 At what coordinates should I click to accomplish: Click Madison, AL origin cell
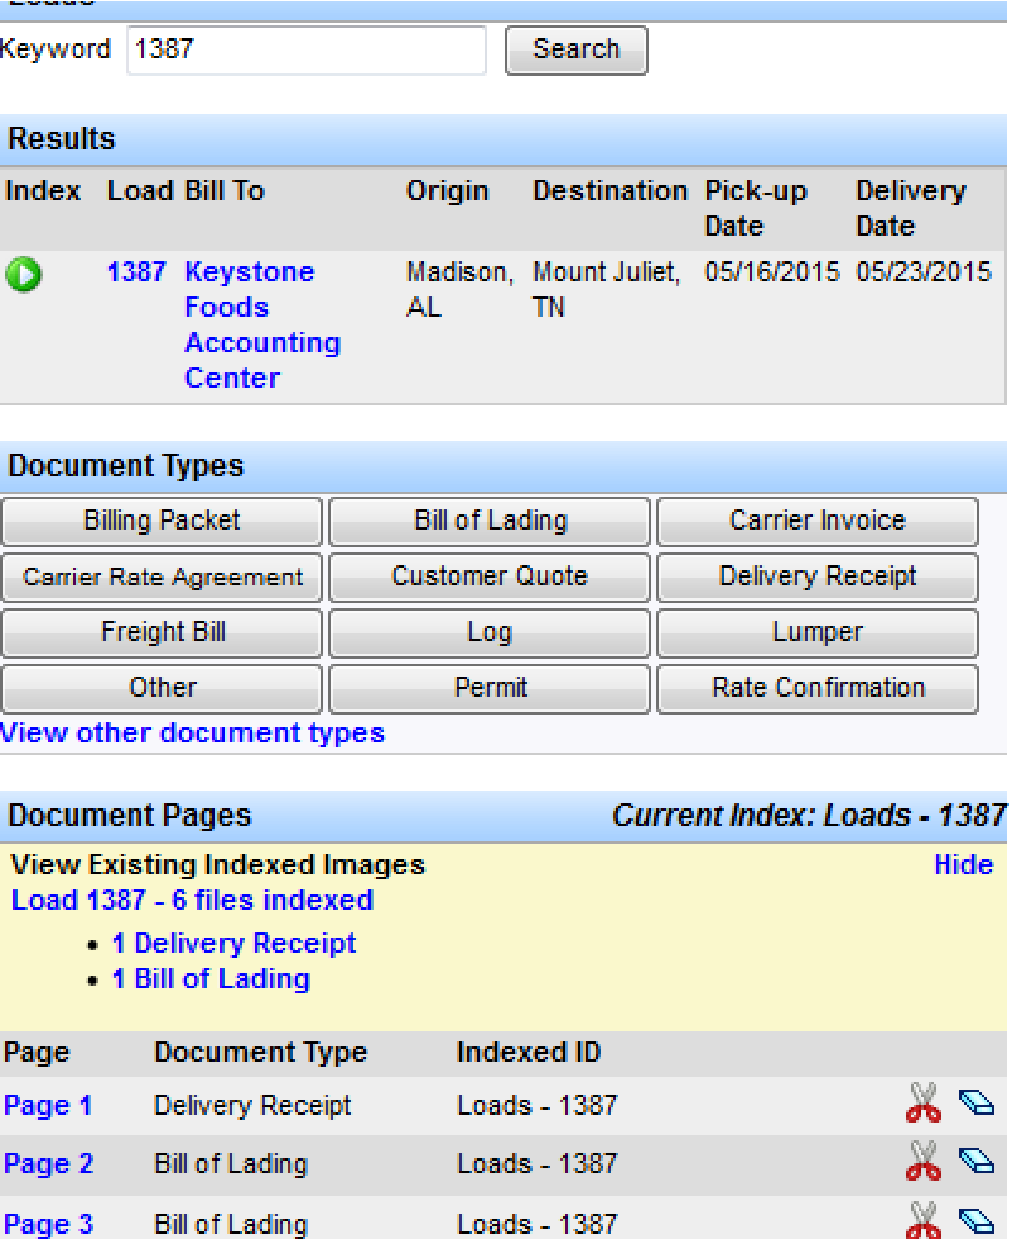pos(460,289)
